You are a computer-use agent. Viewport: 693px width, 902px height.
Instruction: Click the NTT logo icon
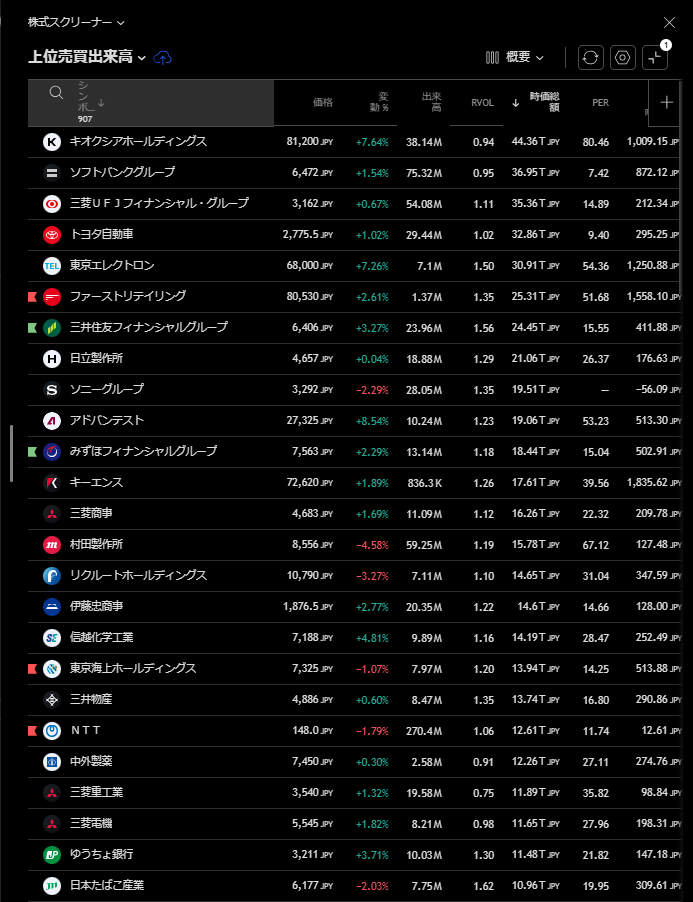click(52, 731)
